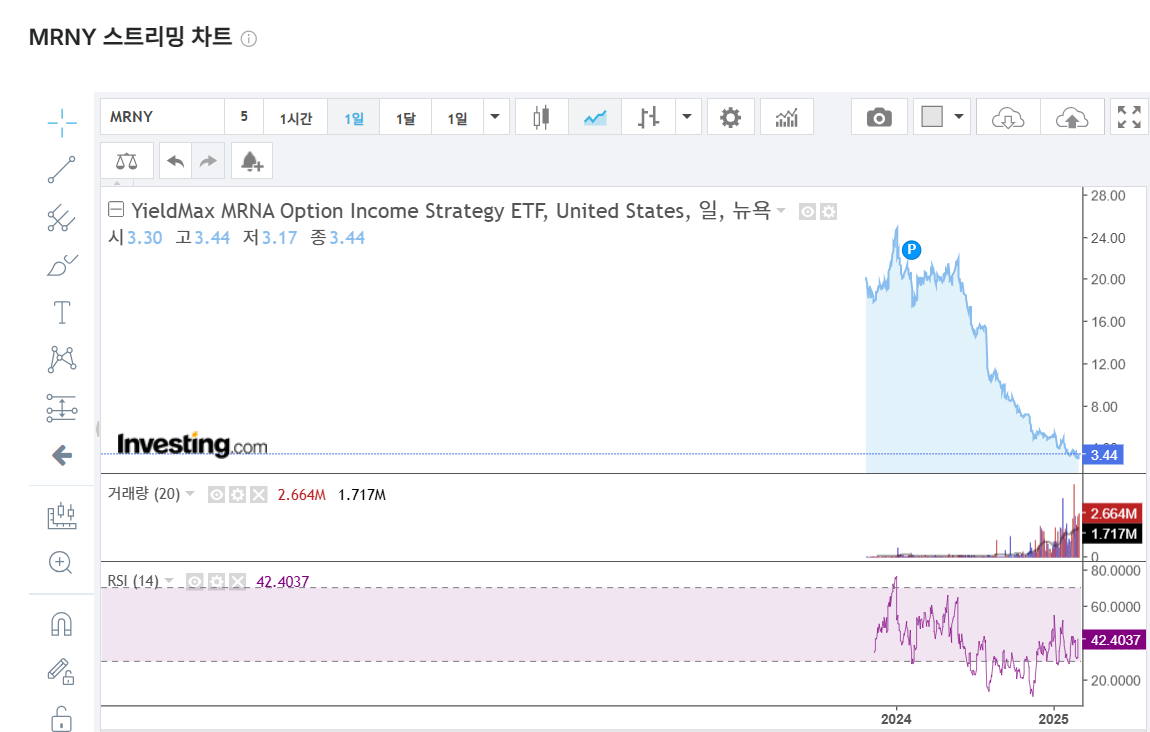Toggle lock all drawing tools padlock
The image size is (1150, 732).
pos(62,719)
